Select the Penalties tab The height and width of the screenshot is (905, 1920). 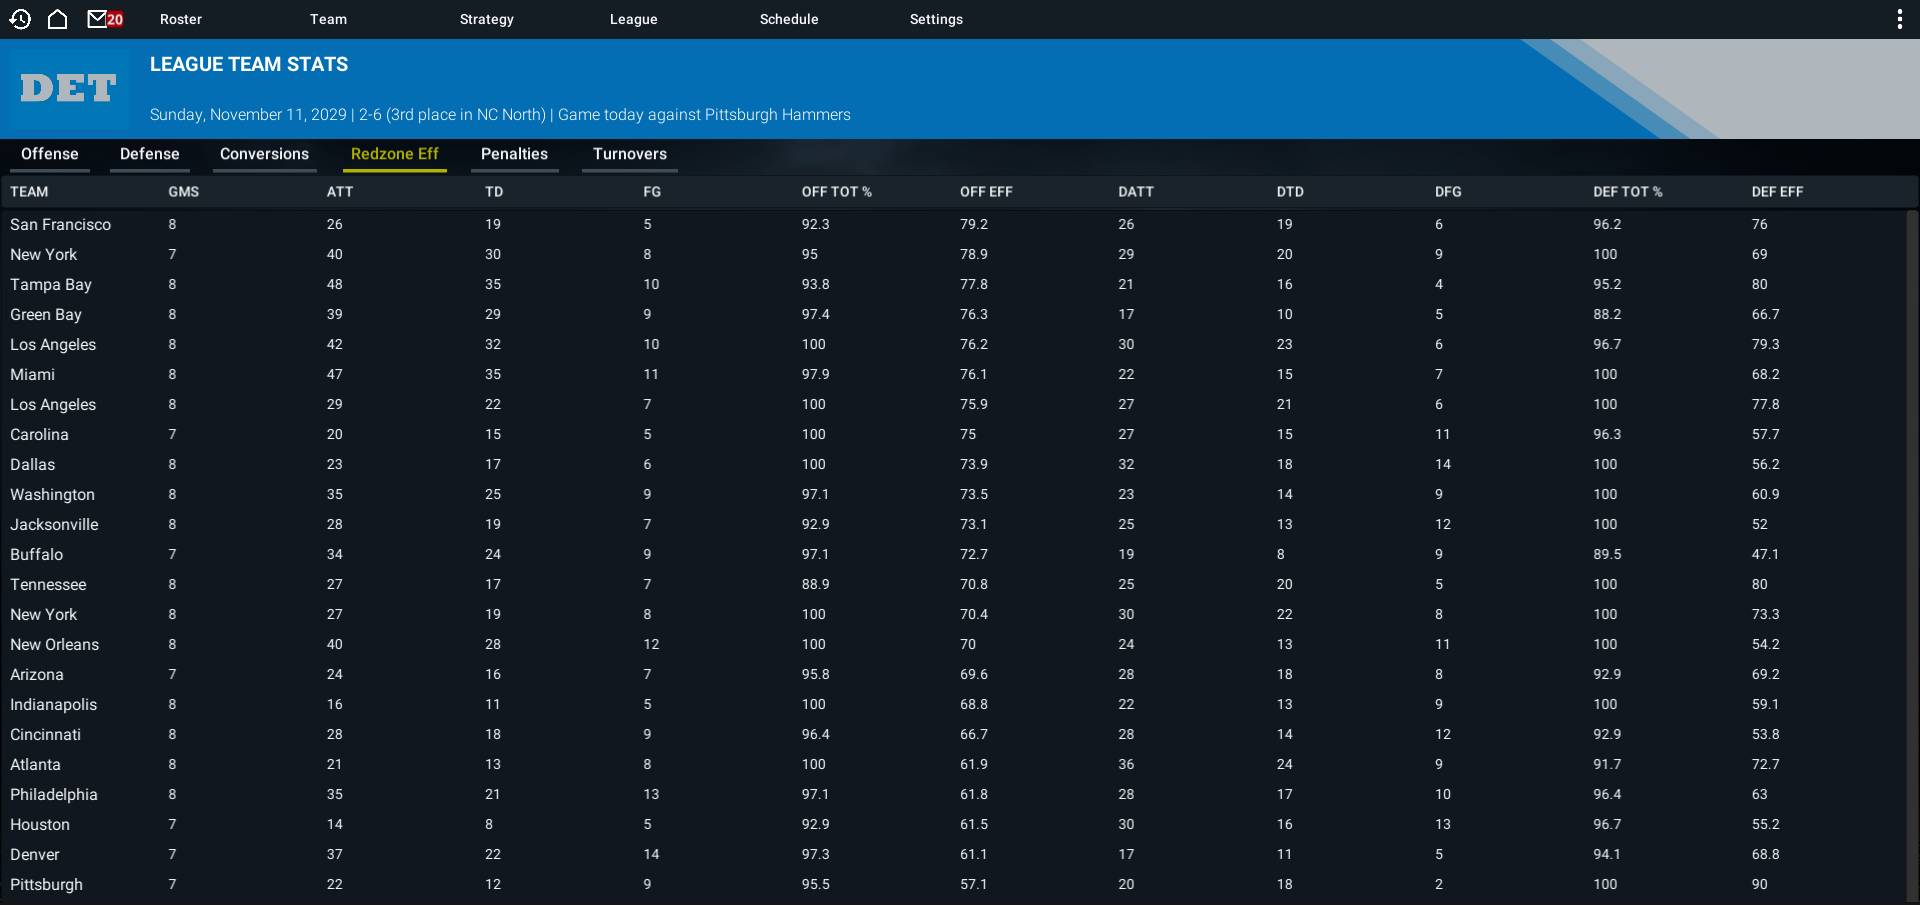point(514,154)
